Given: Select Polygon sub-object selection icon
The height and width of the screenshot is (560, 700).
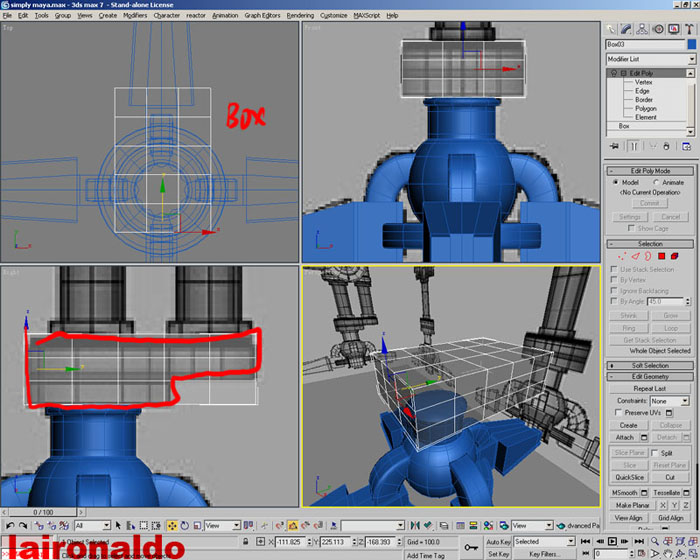Looking at the screenshot, I should click(661, 256).
